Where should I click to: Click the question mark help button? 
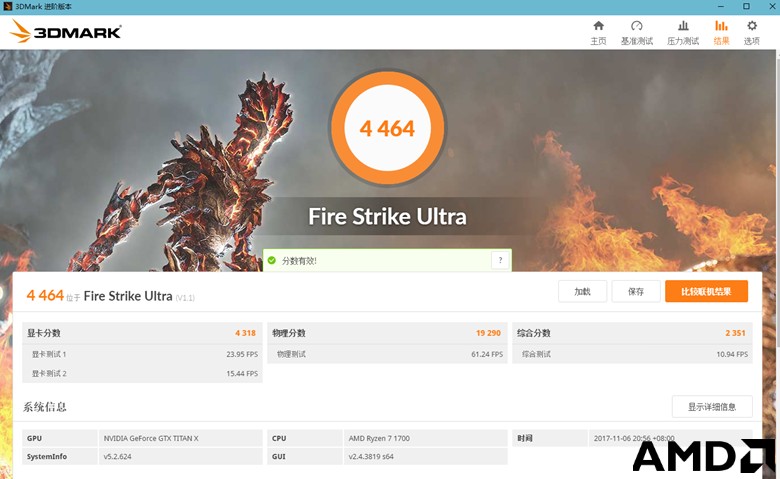tap(500, 260)
